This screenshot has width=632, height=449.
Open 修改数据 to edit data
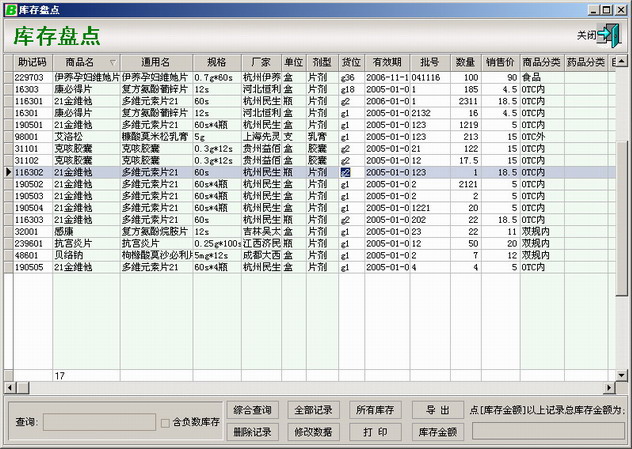(x=312, y=432)
